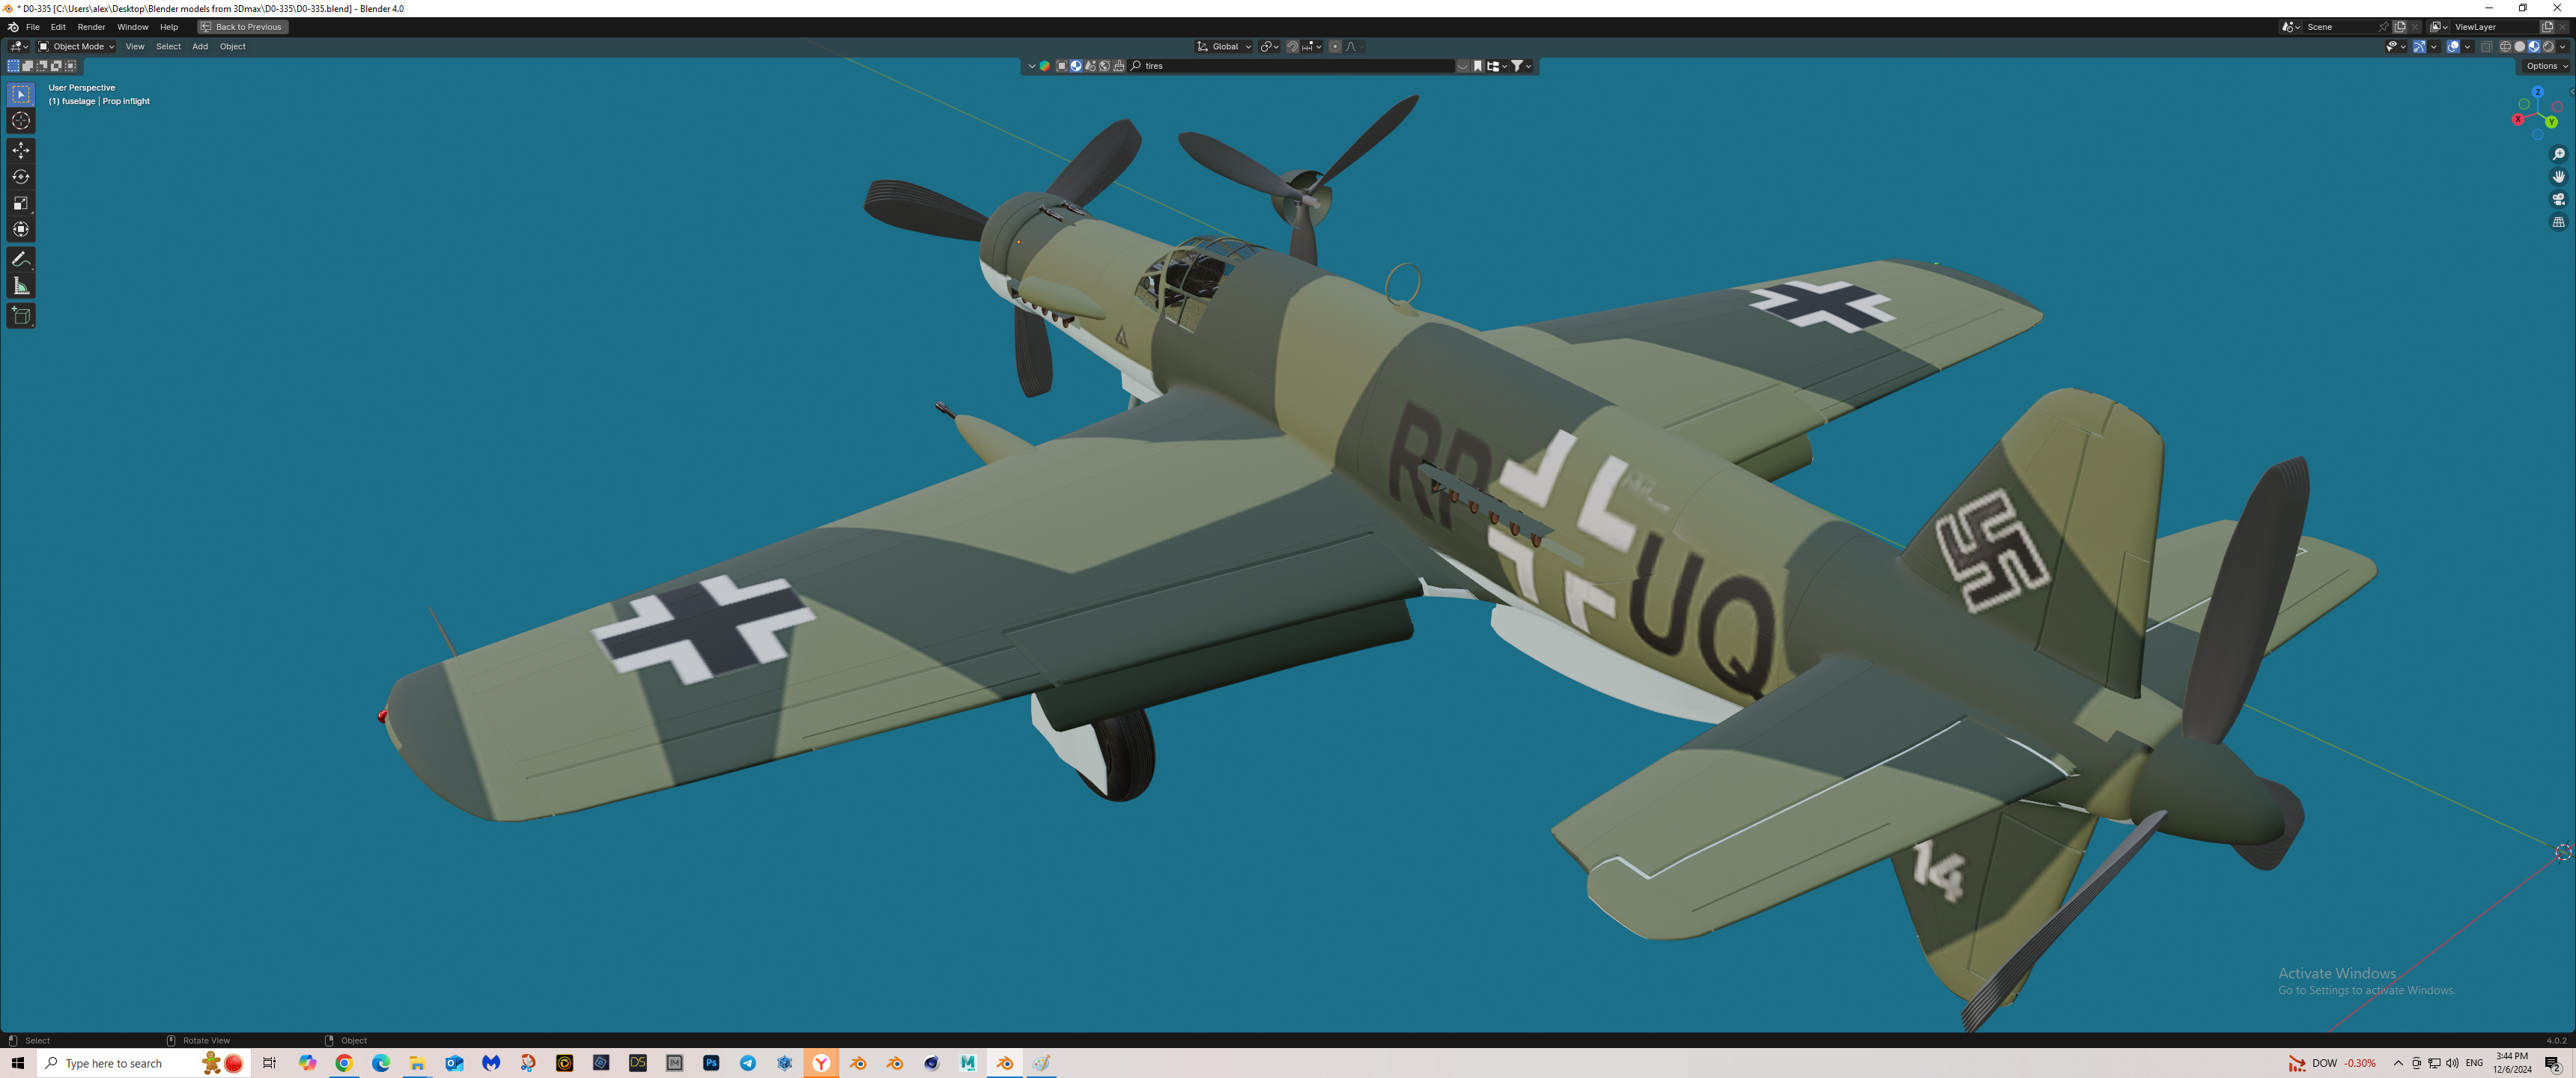The width and height of the screenshot is (2576, 1078).
Task: Select the Select Box tool
Action: click(21, 94)
